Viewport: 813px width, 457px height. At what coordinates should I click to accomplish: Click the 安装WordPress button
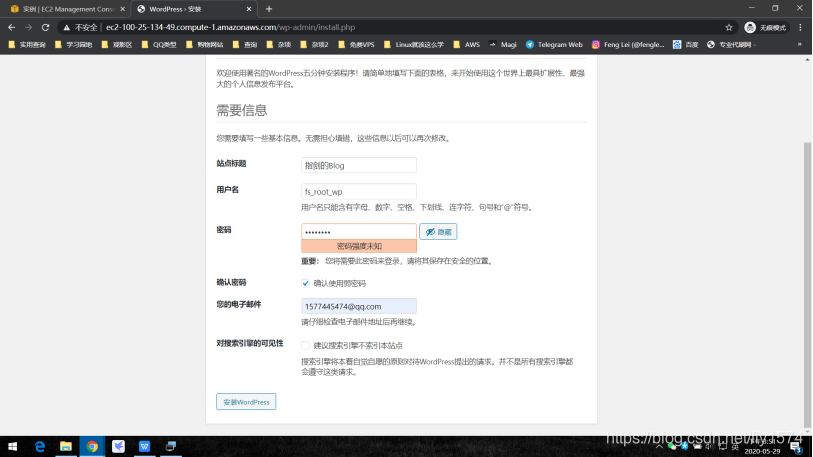point(246,402)
